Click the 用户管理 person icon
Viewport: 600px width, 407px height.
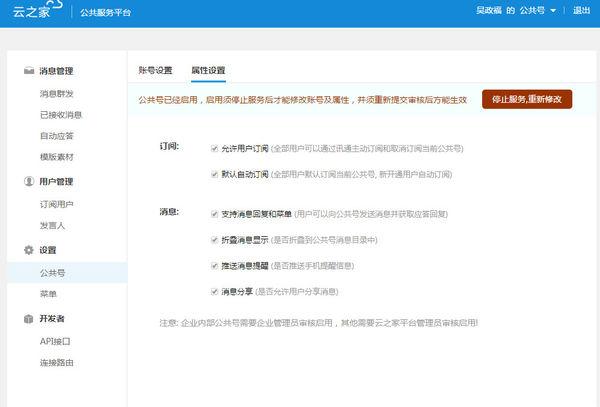(29, 181)
